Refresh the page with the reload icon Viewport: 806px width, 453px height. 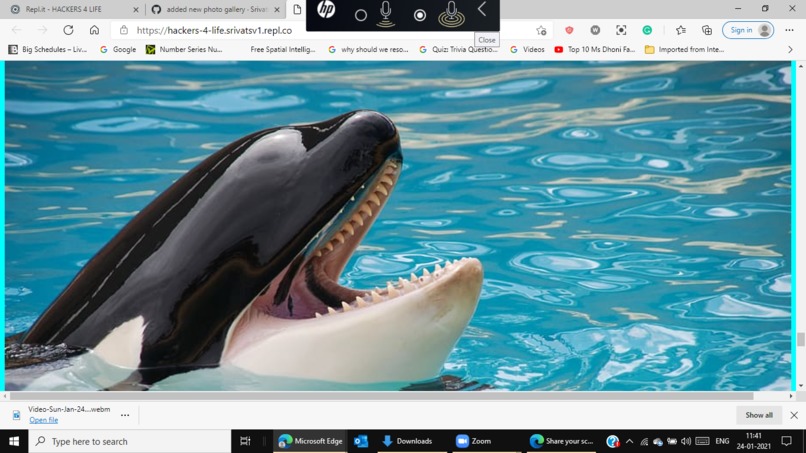68,30
